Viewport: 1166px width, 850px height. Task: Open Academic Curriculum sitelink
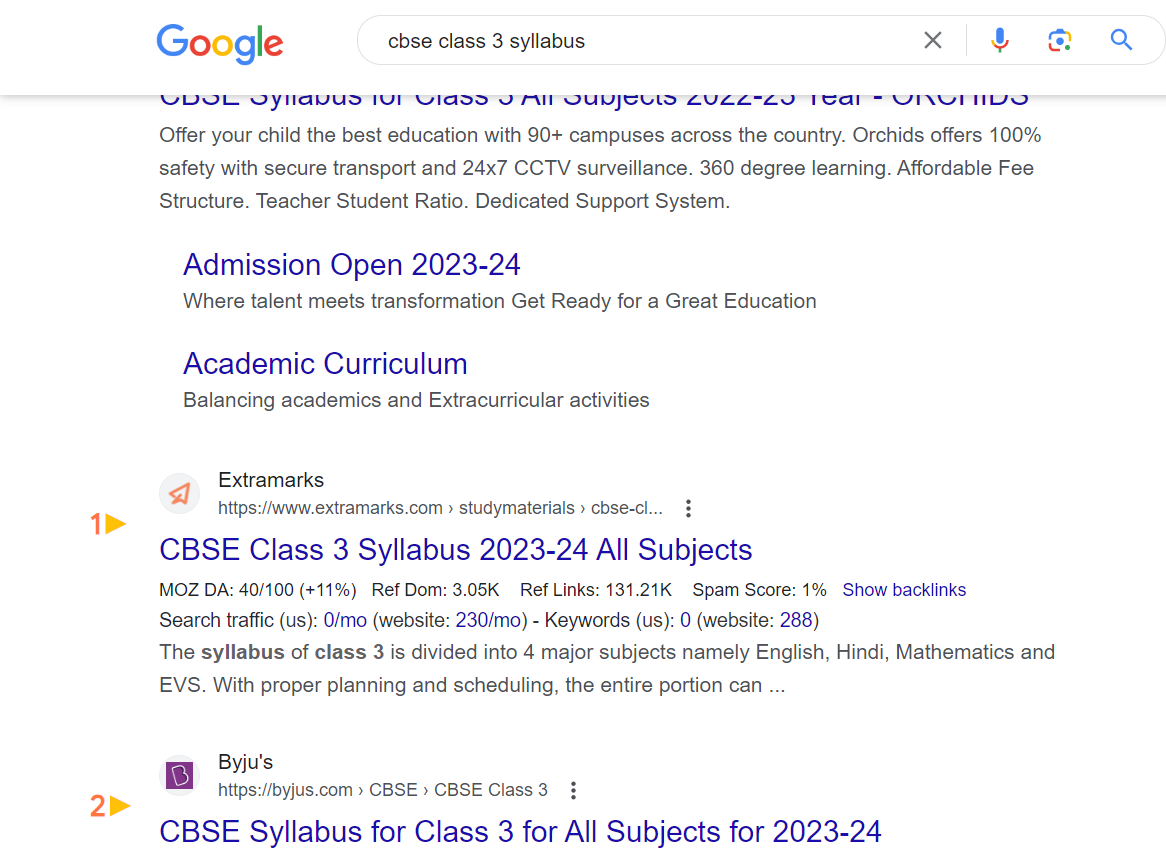[325, 364]
